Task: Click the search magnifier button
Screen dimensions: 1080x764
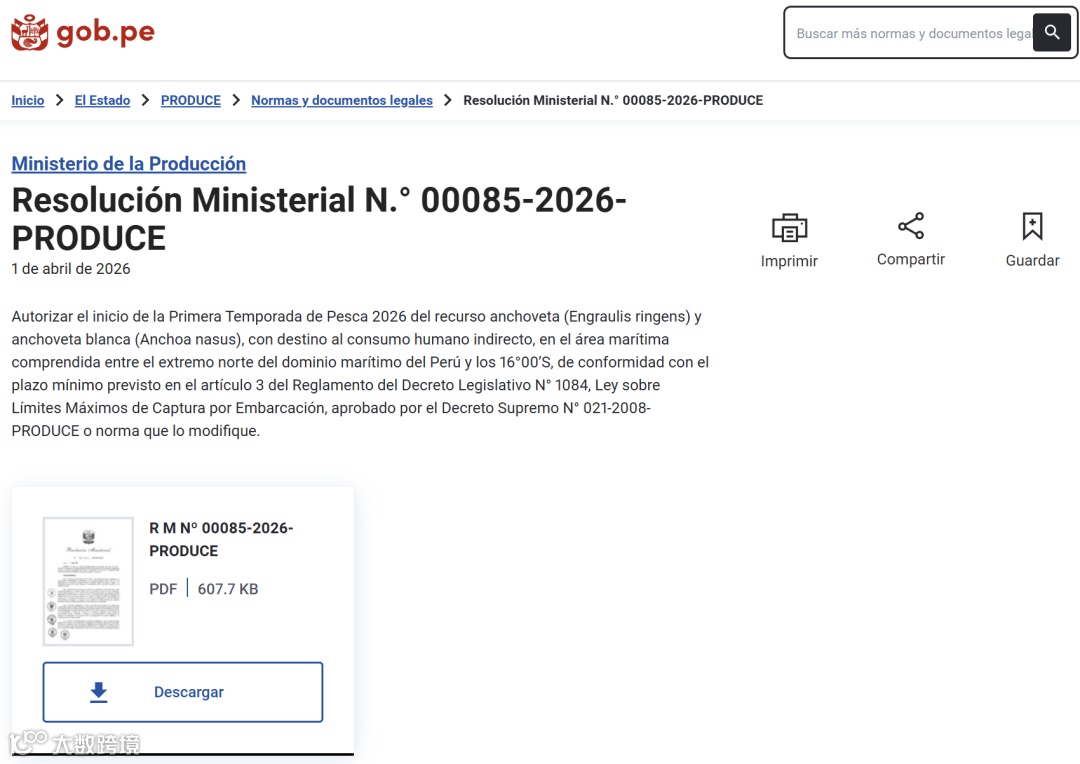Action: point(1052,32)
